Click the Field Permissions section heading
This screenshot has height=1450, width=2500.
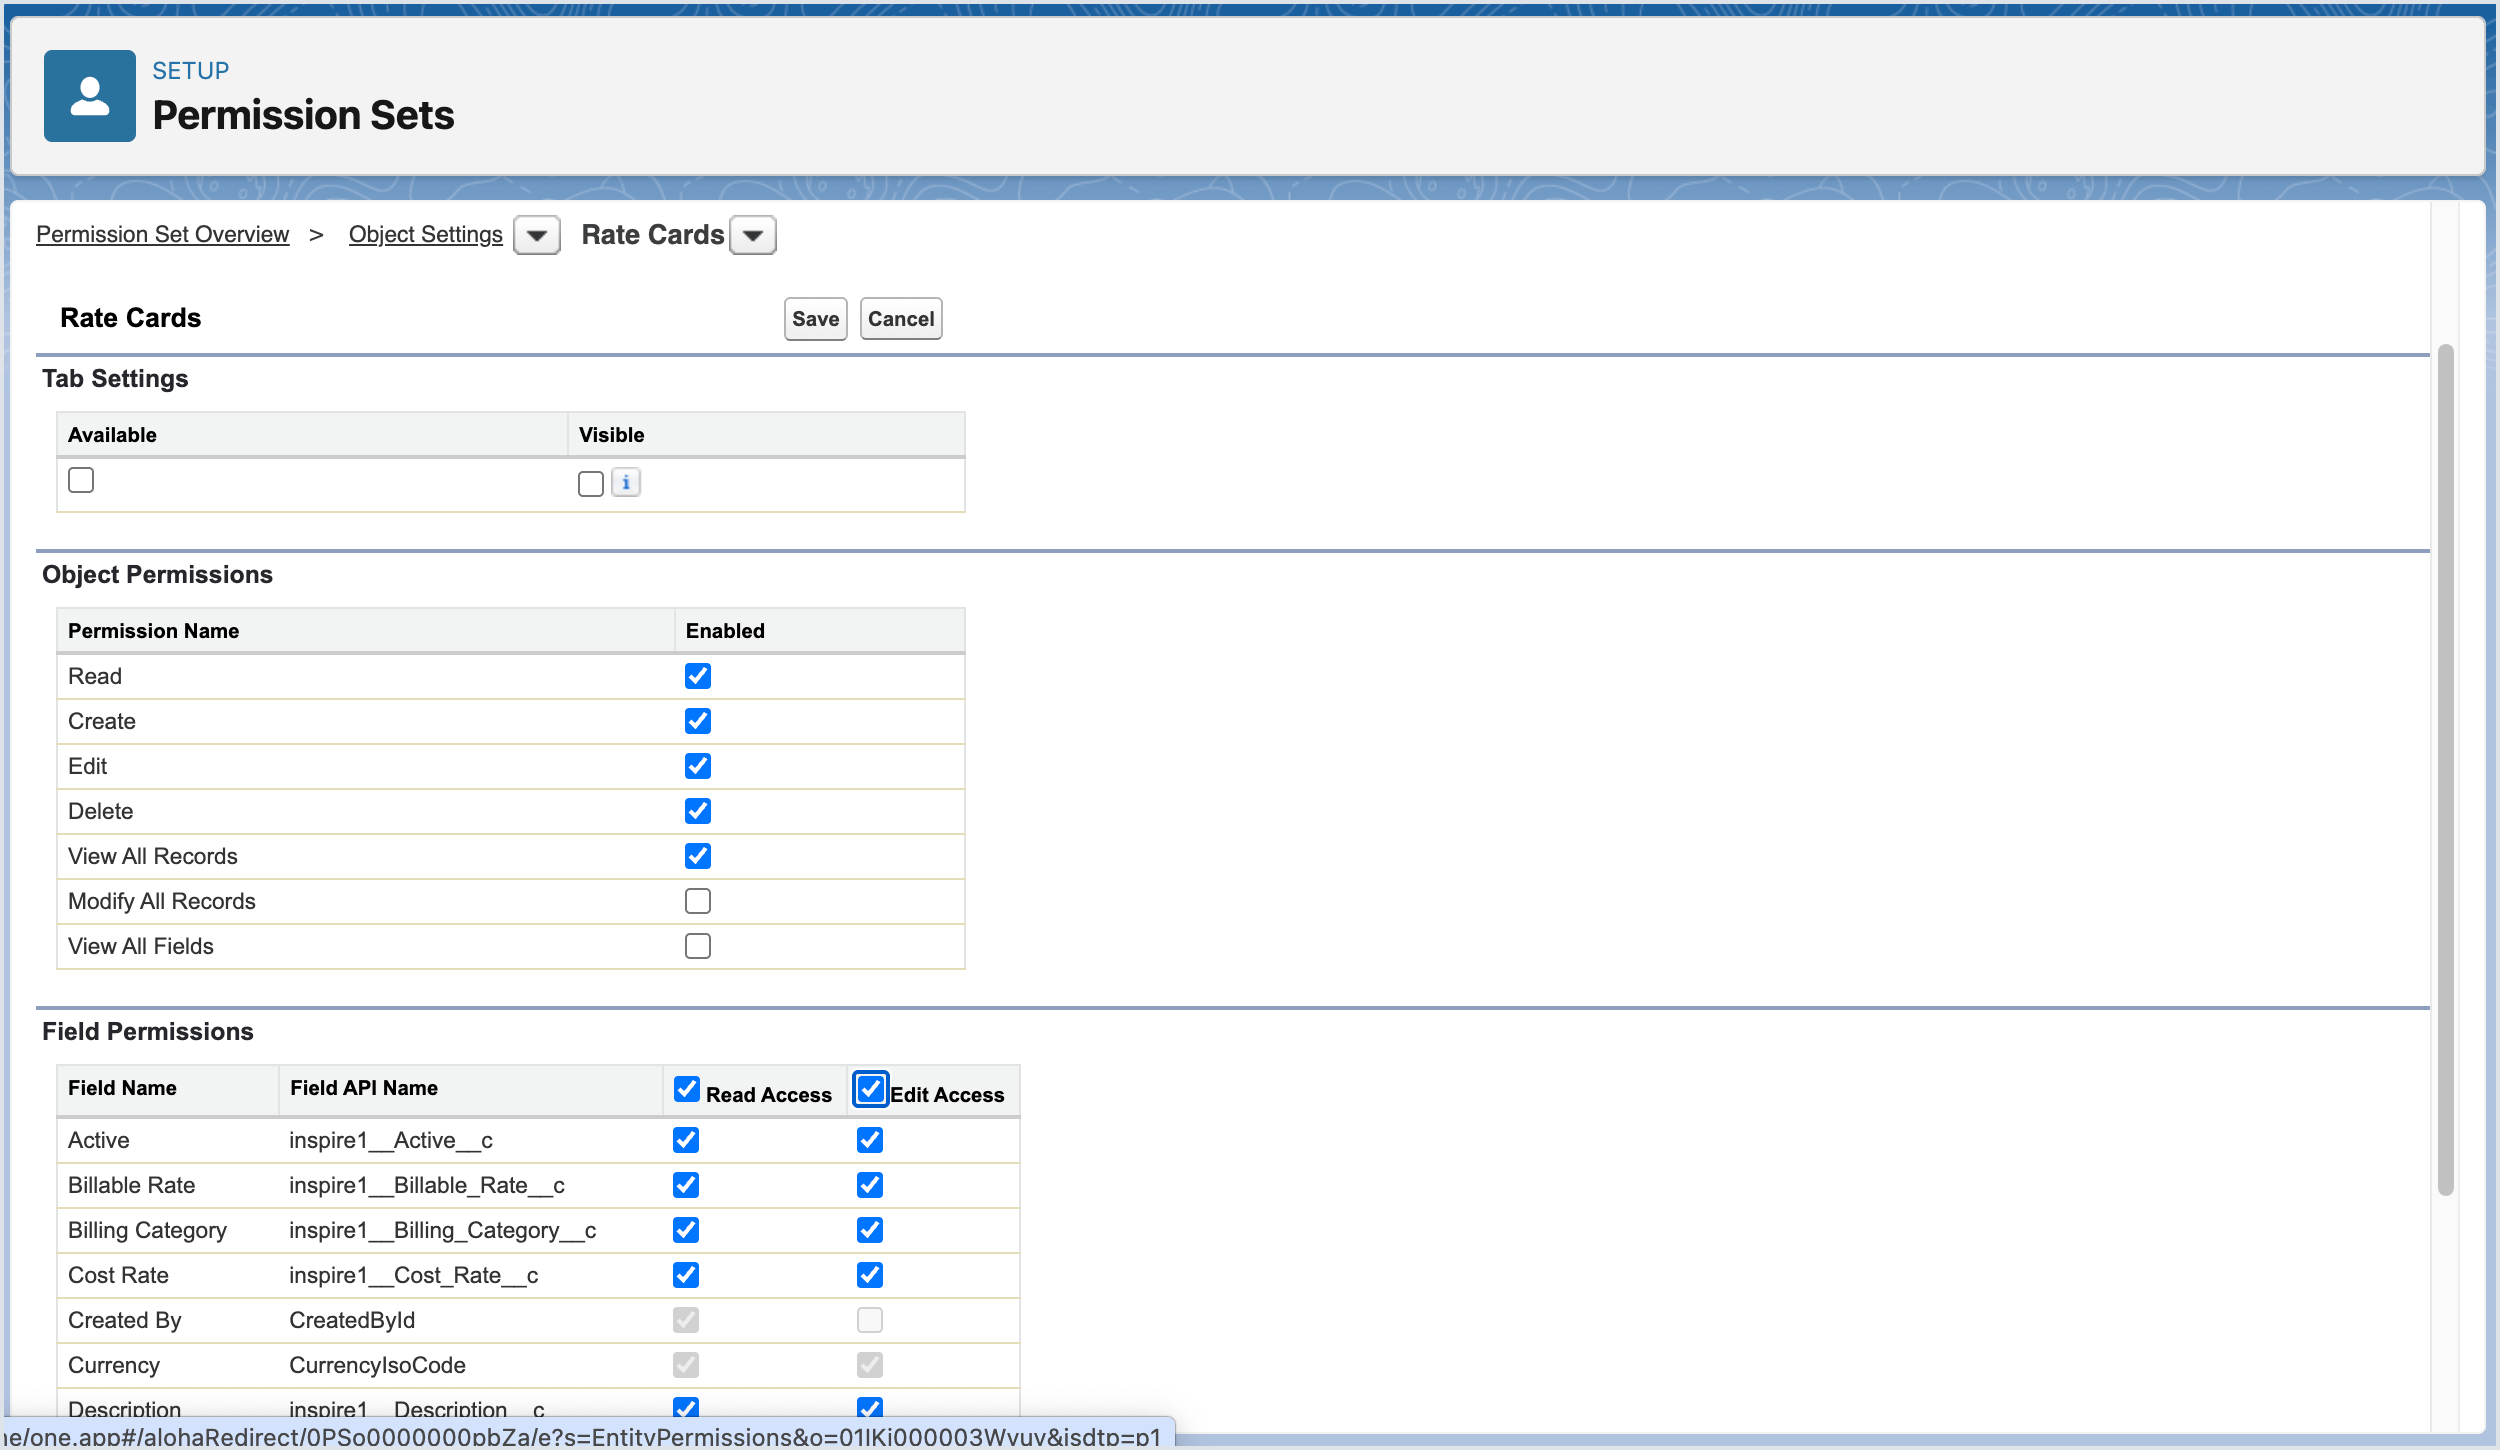coord(148,1032)
